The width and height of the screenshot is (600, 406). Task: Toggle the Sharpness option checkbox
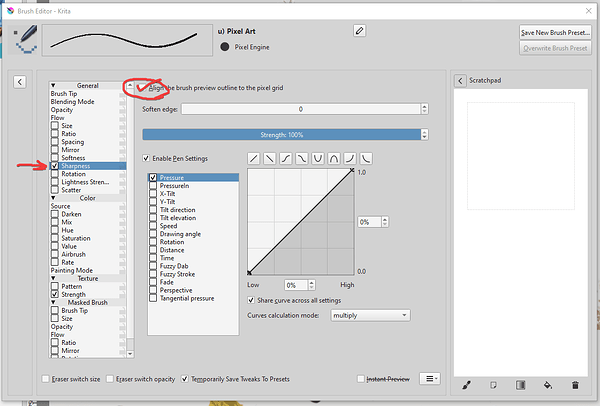55,166
